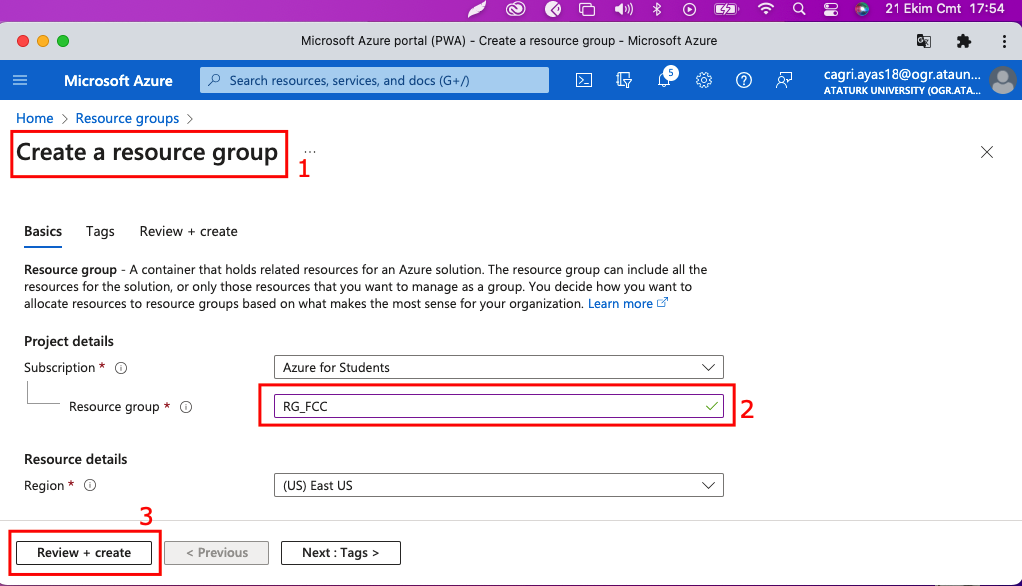Click the info icon next to Subscription
The height and width of the screenshot is (586, 1022).
click(121, 368)
